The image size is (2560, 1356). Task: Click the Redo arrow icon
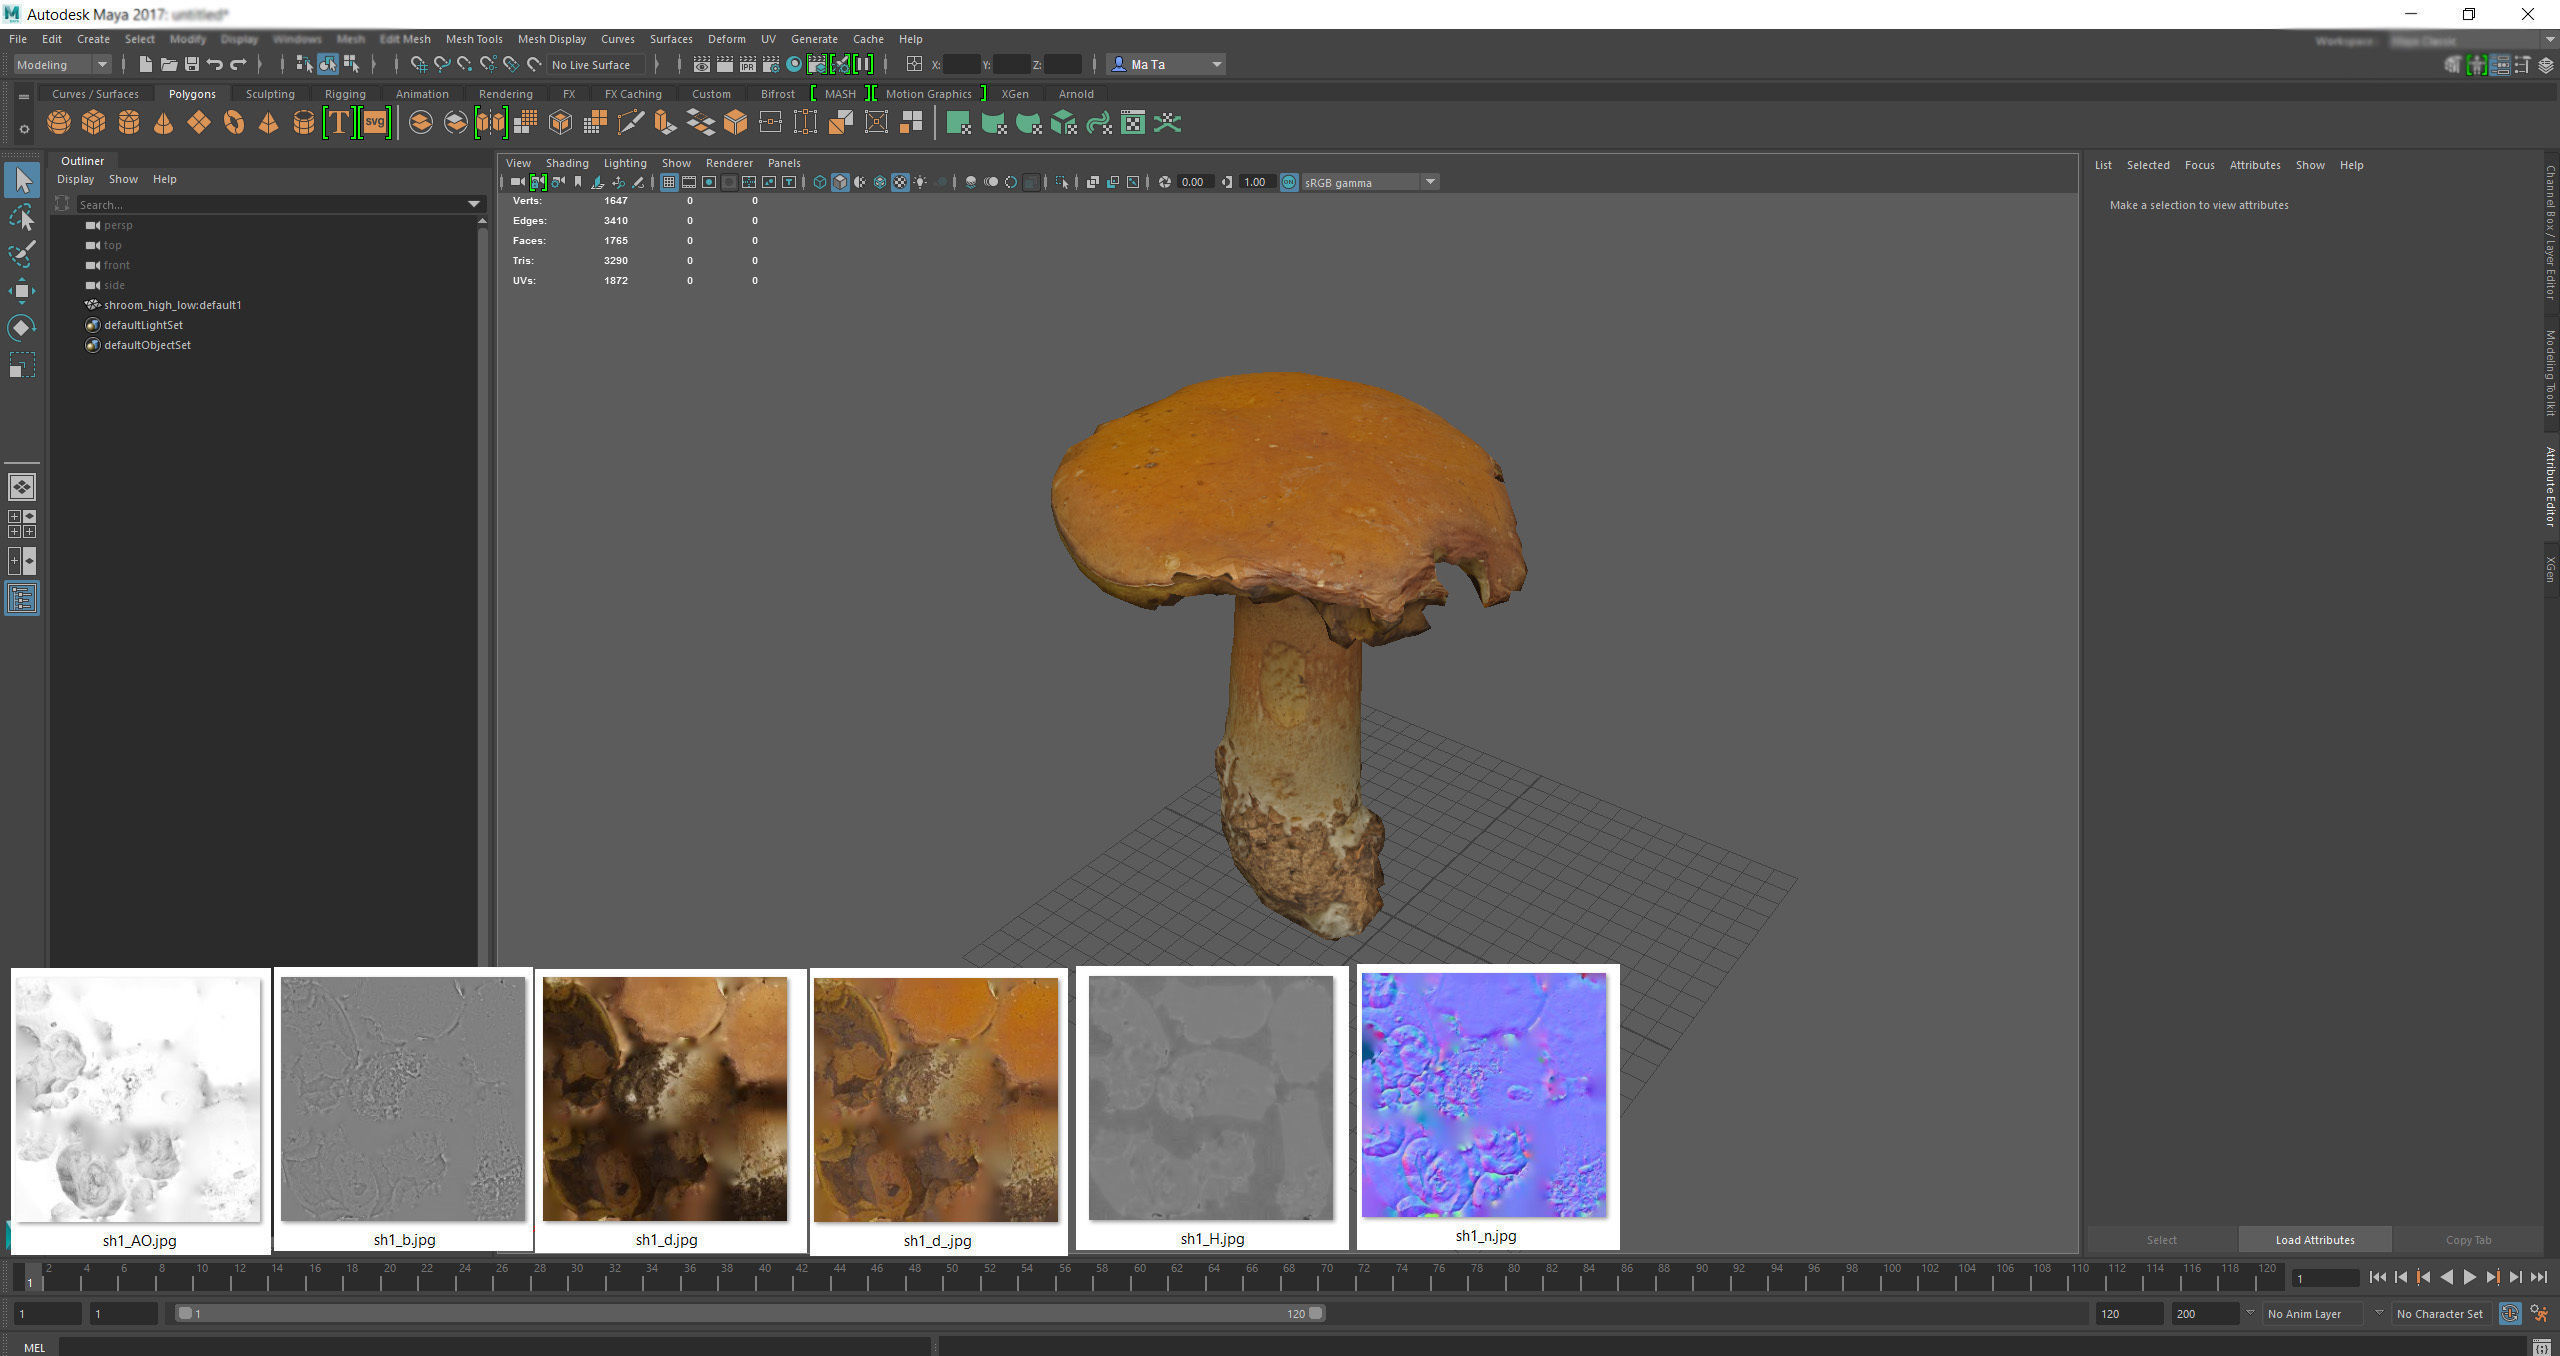238,64
